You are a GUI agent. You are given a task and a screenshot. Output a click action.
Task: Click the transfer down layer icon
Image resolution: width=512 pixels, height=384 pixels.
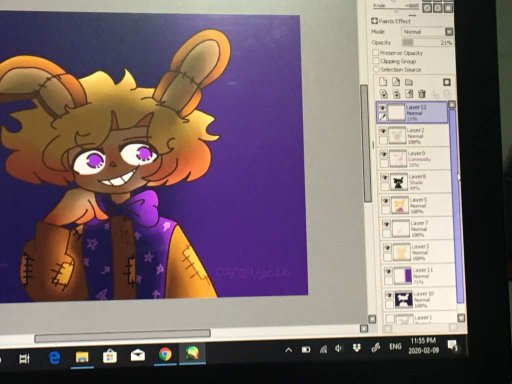(x=384, y=94)
